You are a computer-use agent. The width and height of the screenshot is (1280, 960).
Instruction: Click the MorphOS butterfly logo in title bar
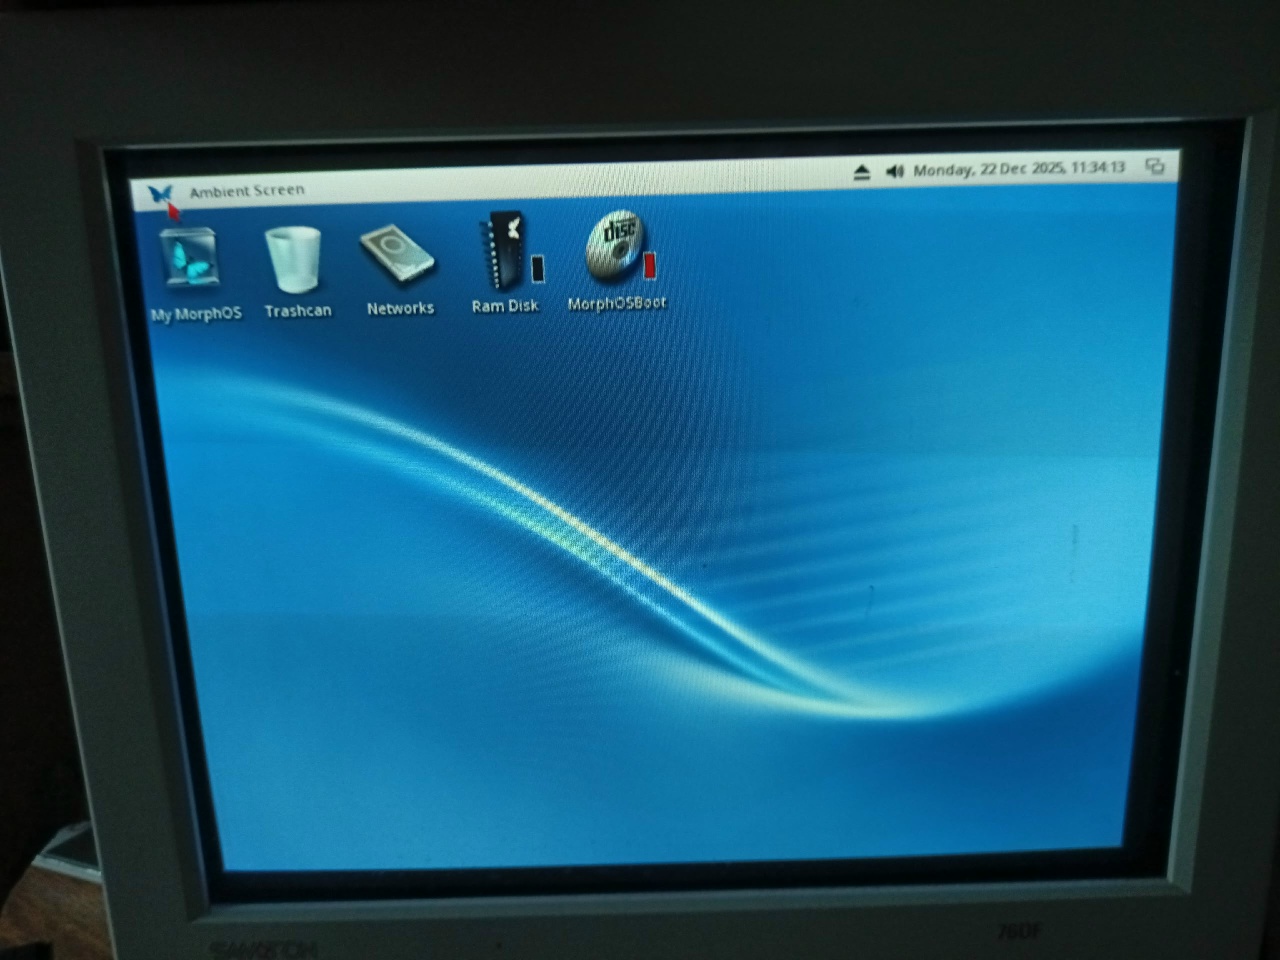click(x=160, y=194)
